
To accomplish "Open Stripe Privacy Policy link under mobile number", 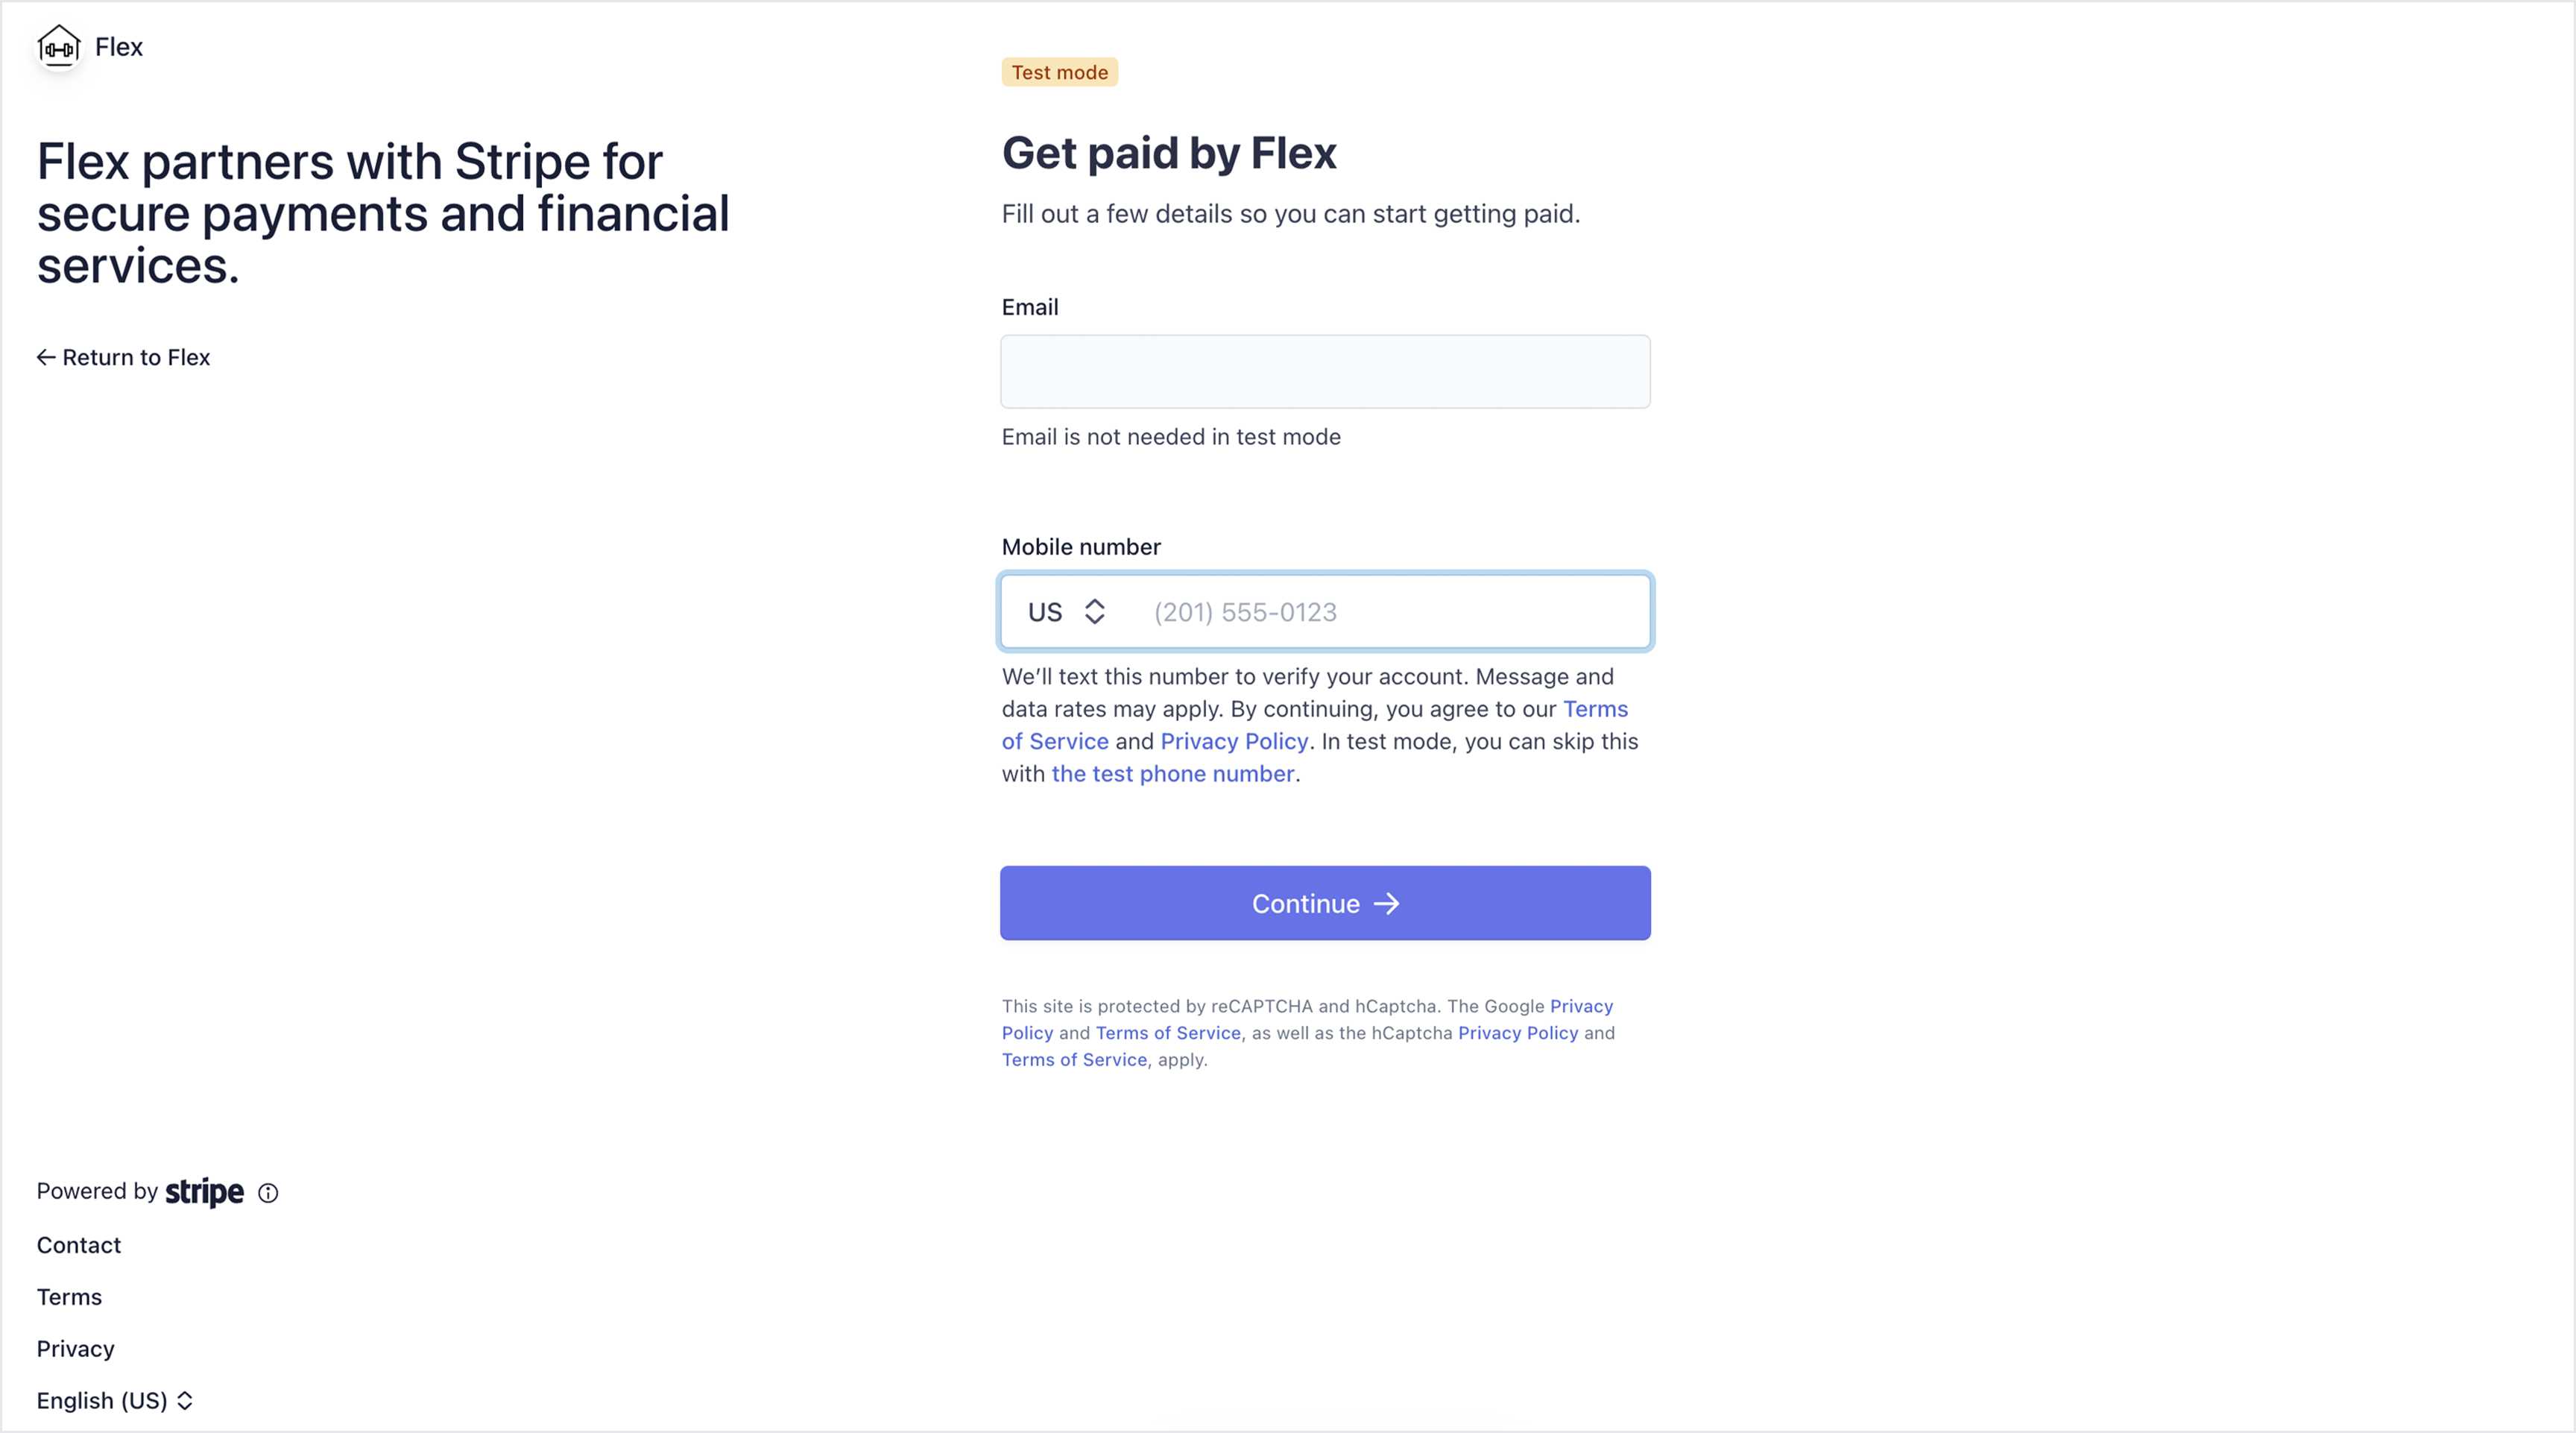I will [x=1234, y=742].
